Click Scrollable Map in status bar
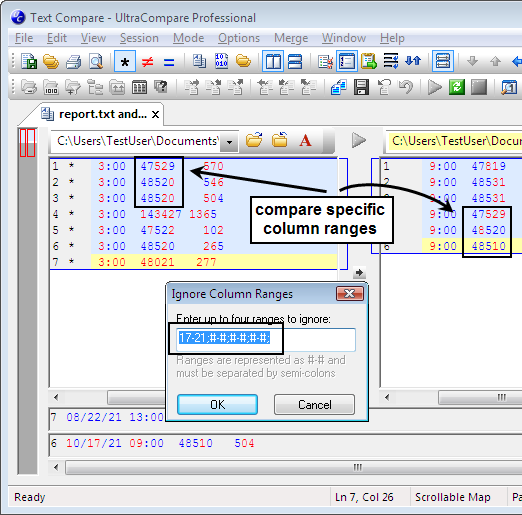 point(453,497)
